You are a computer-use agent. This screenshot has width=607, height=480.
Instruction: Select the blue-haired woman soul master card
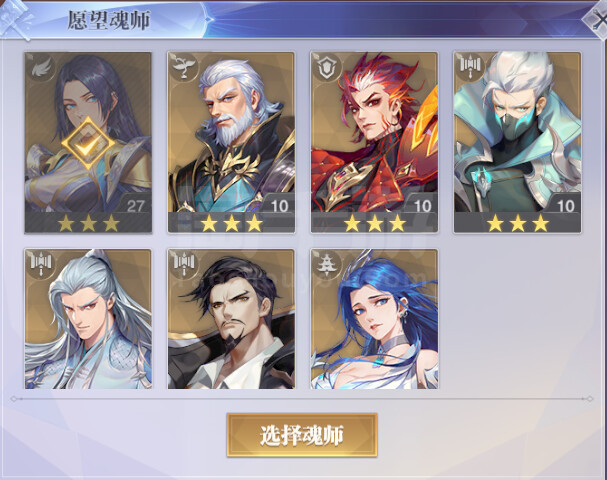tap(374, 319)
